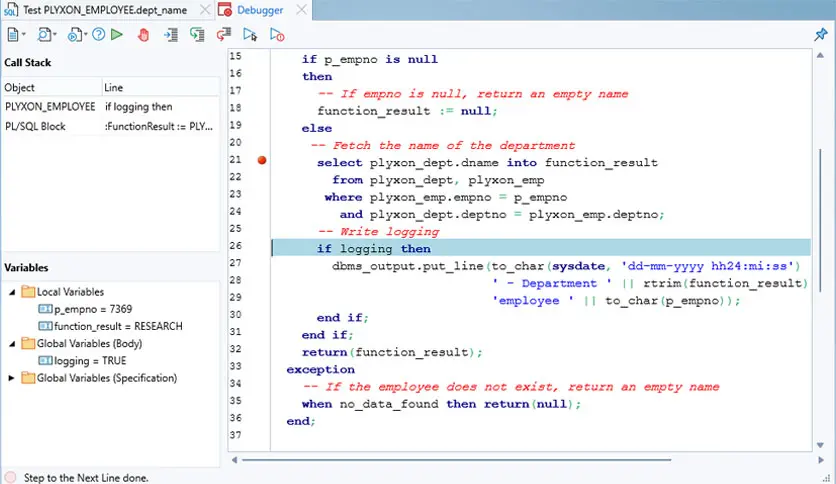The height and width of the screenshot is (484, 836).
Task: Click status text 'Step to the Next Line done.'
Action: click(x=86, y=478)
